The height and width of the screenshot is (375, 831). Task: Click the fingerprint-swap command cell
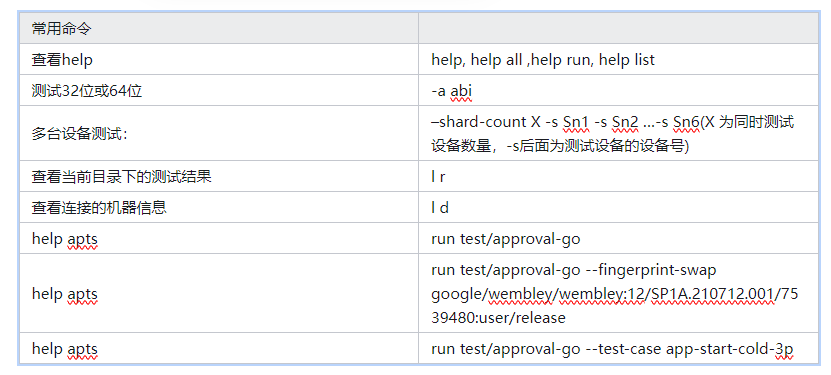(x=618, y=293)
